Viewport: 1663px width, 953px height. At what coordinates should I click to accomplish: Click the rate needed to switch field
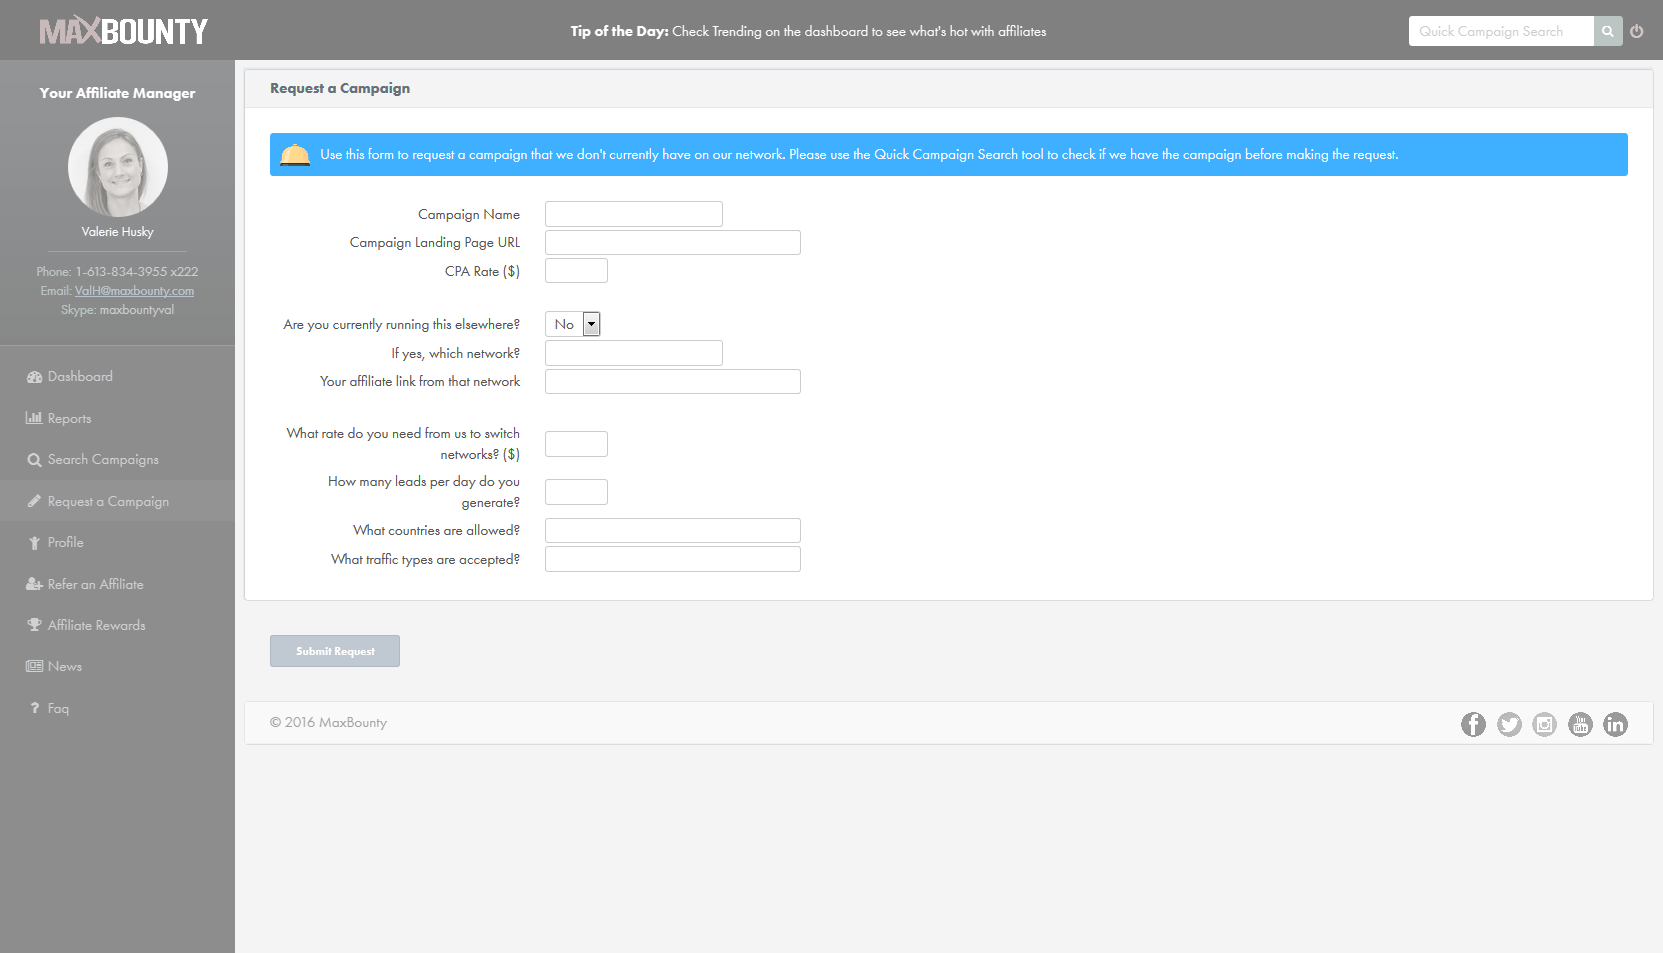pos(576,444)
